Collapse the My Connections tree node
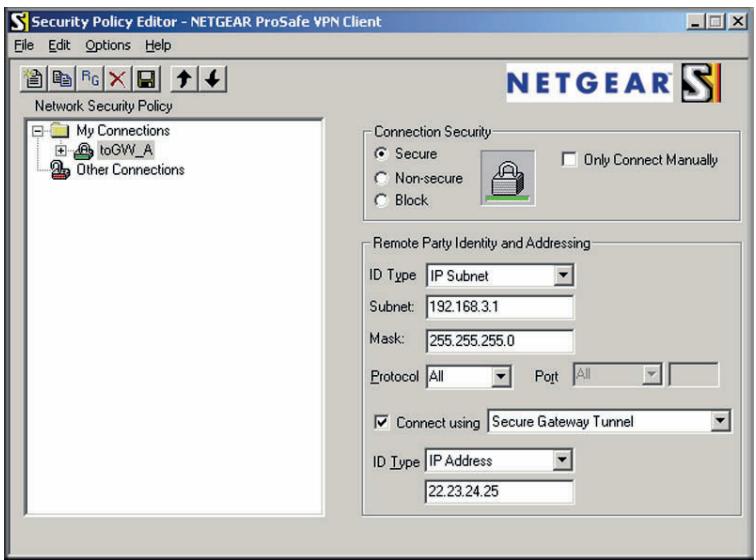Image resolution: width=756 pixels, height=560 pixels. click(x=38, y=131)
